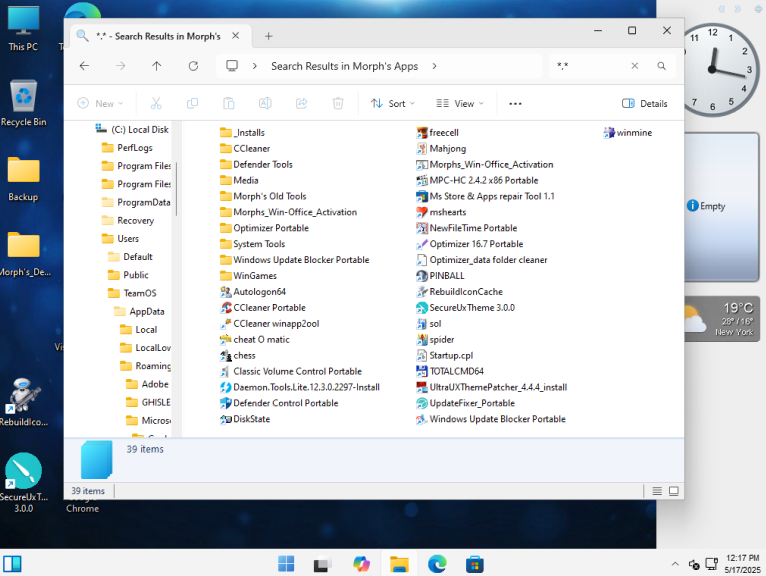Clear the search box with X

[x=635, y=66]
